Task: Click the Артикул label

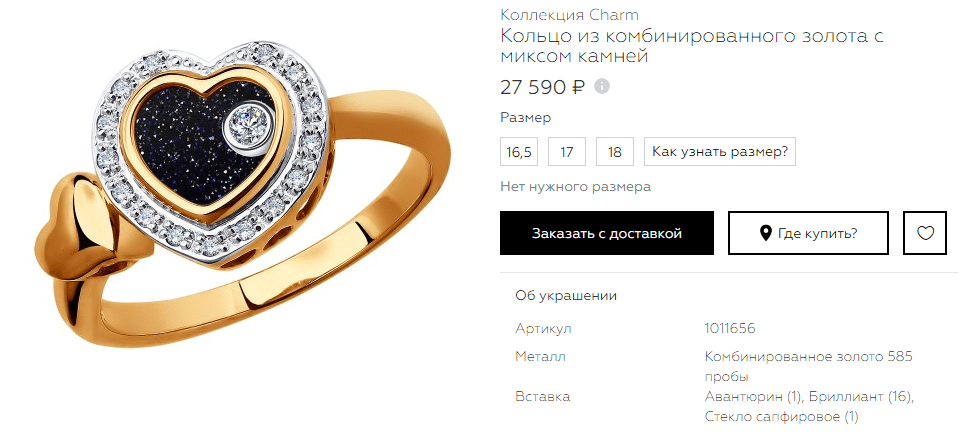Action: (x=543, y=328)
